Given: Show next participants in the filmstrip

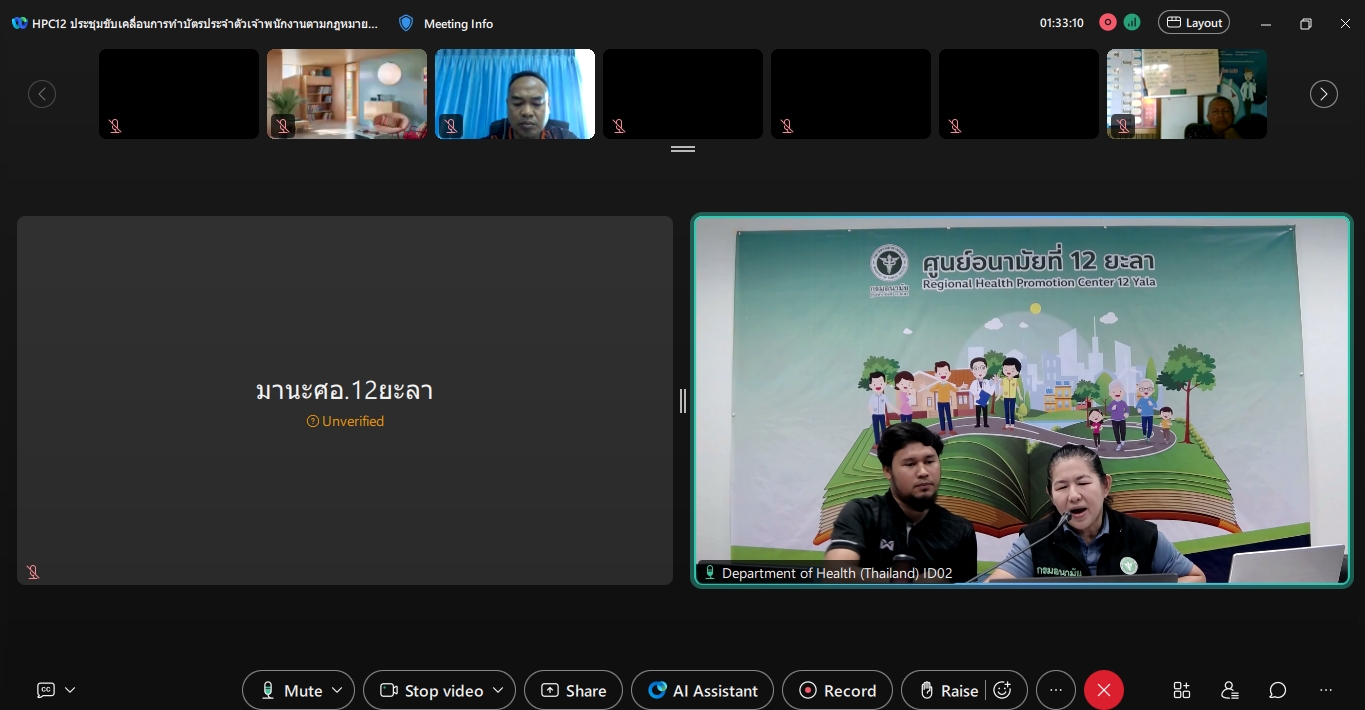Looking at the screenshot, I should (x=1324, y=94).
